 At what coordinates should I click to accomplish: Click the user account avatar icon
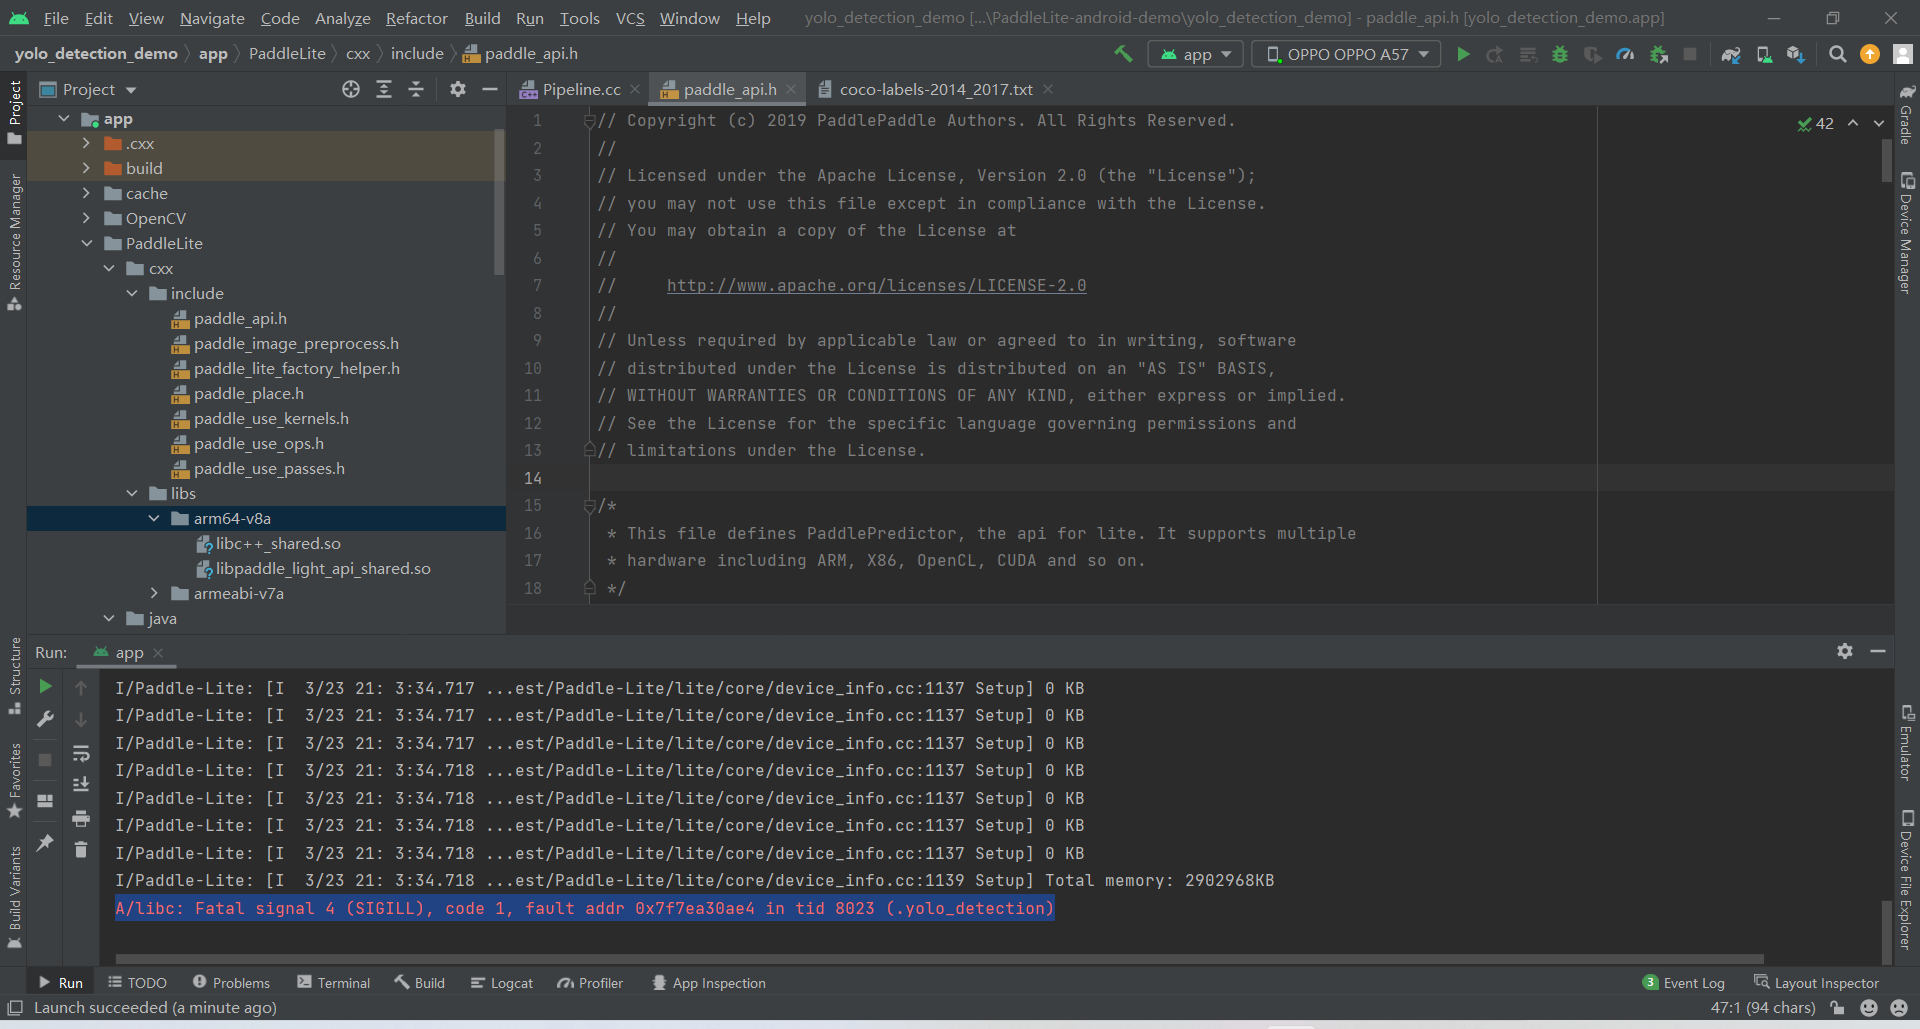click(x=1903, y=54)
